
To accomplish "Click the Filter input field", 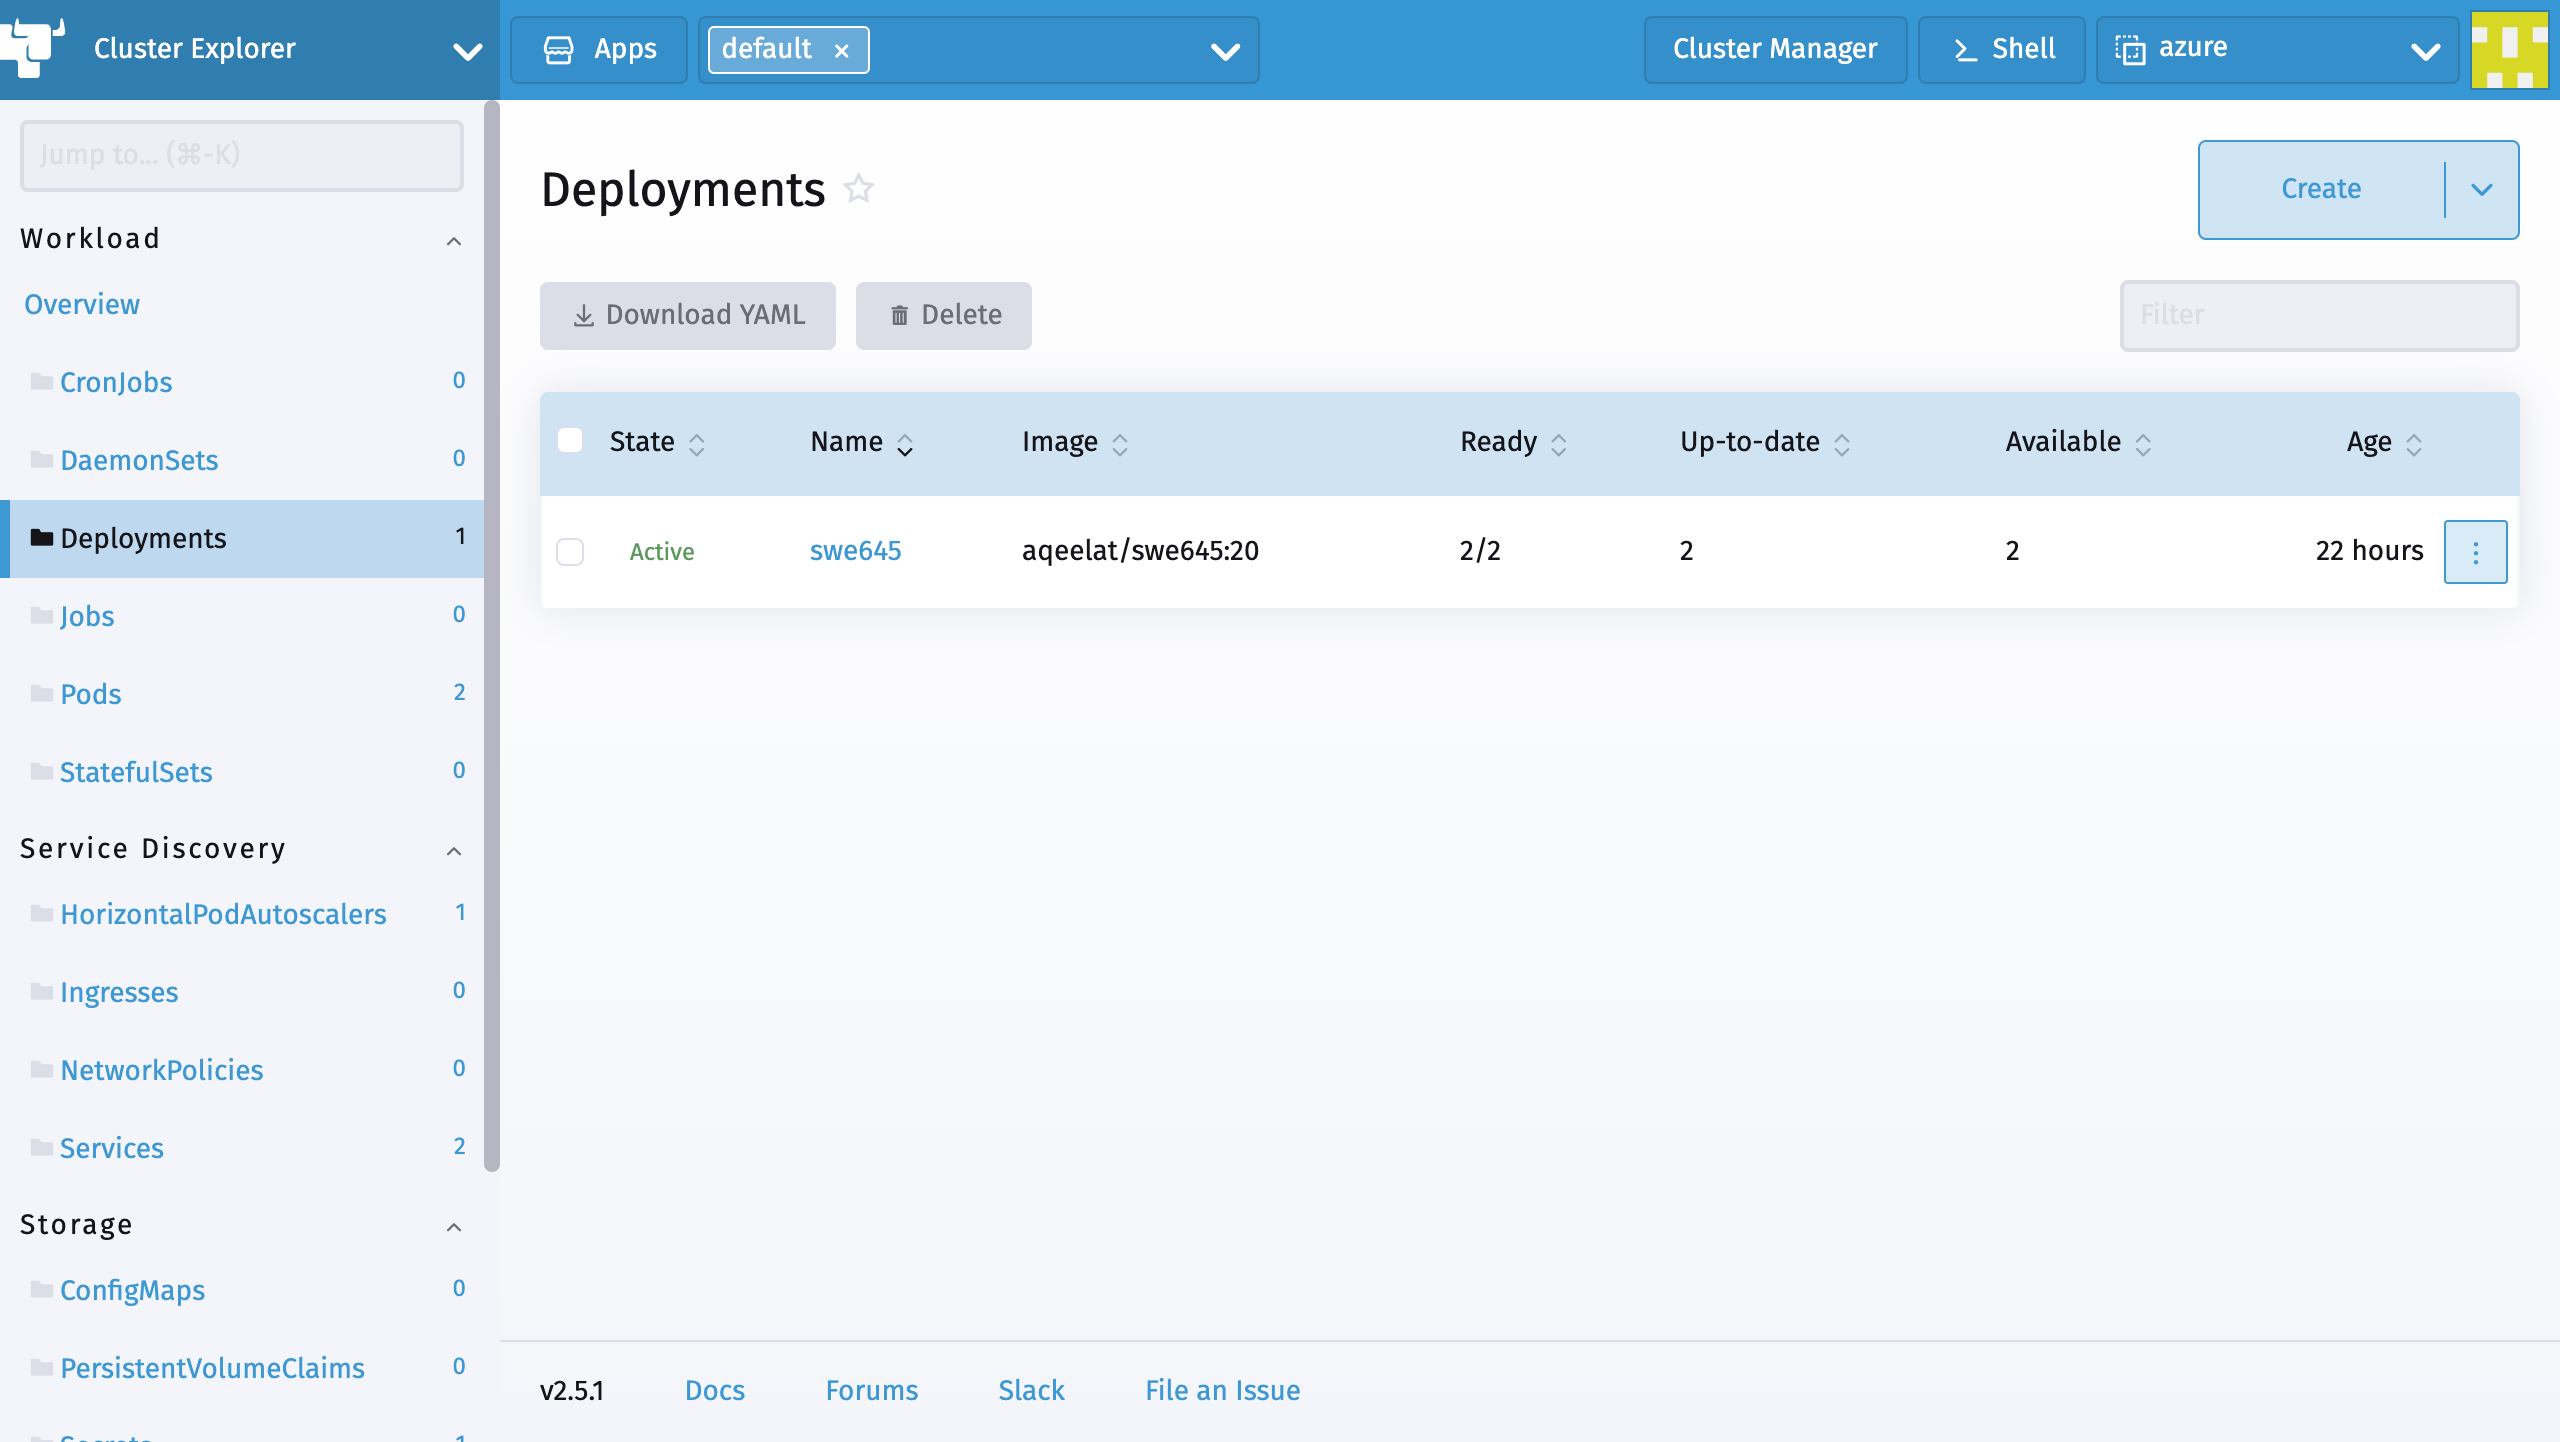I will click(x=2319, y=315).
